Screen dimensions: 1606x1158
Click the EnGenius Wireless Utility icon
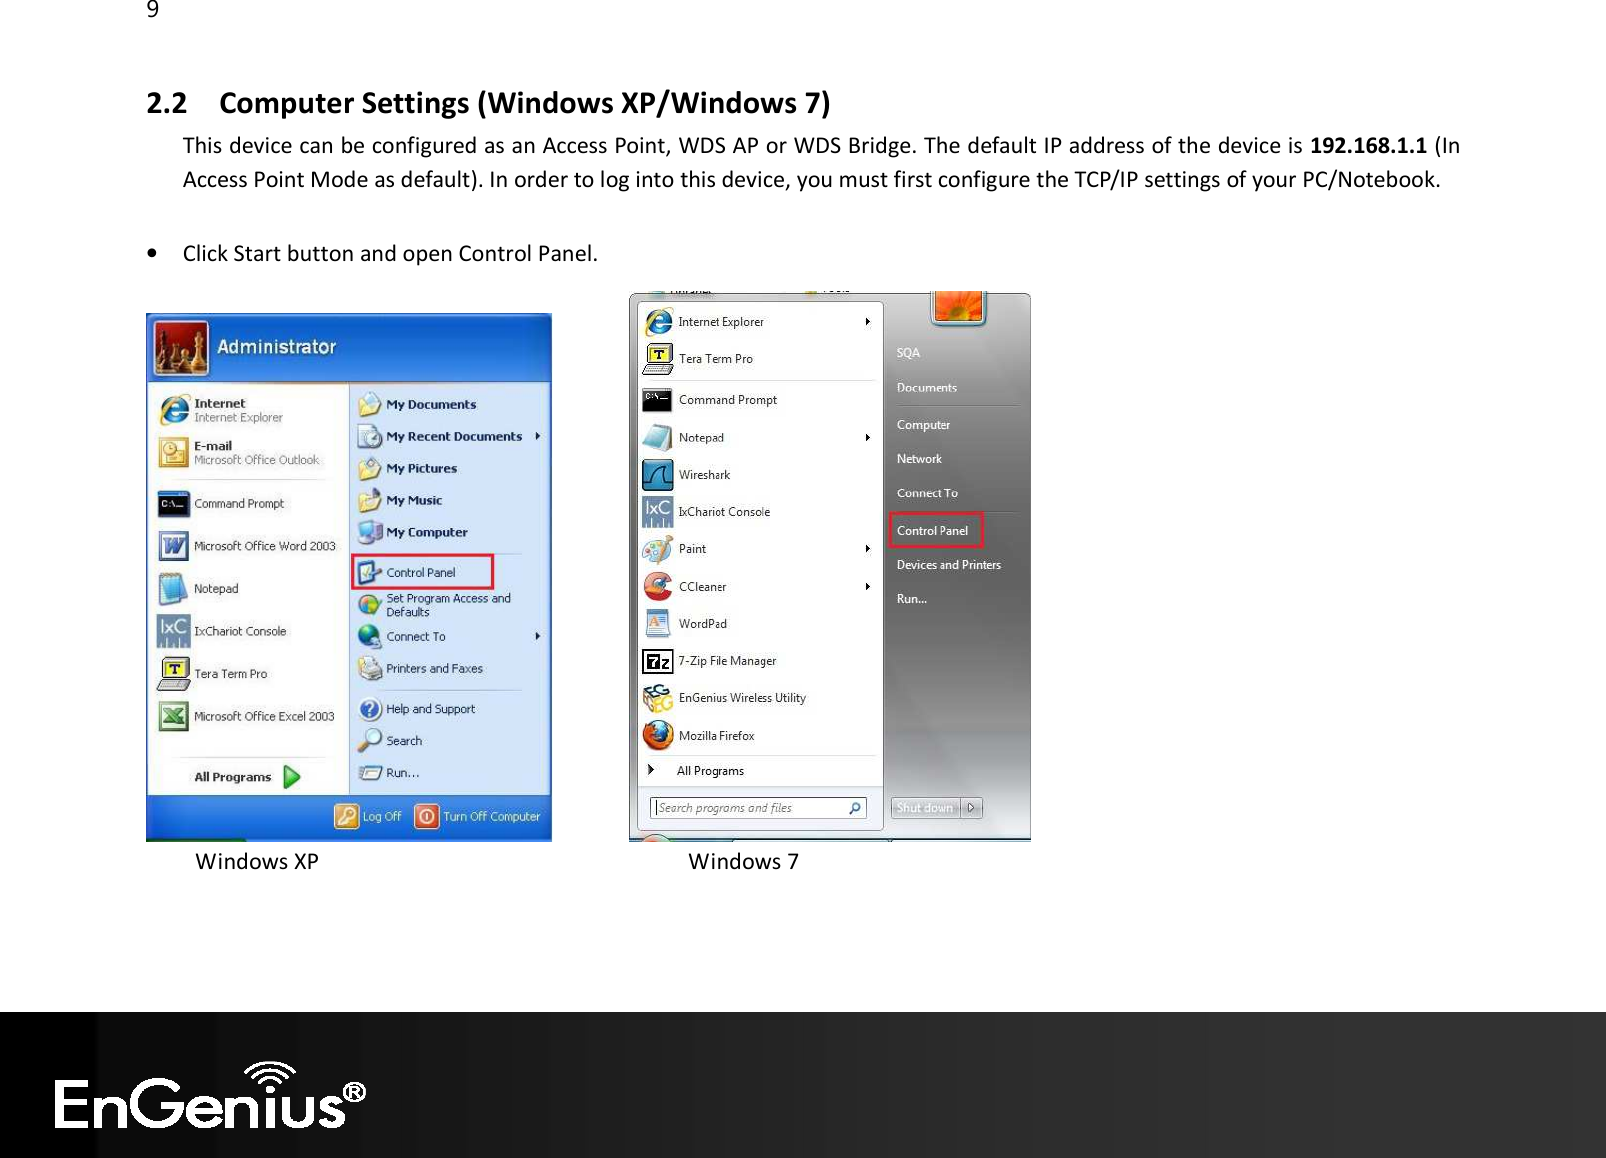658,698
